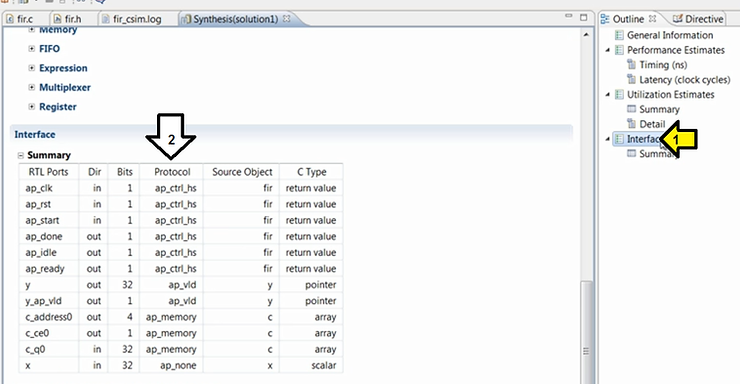This screenshot has width=740, height=384.
Task: Expand the FIFO section
Action: tap(32, 49)
